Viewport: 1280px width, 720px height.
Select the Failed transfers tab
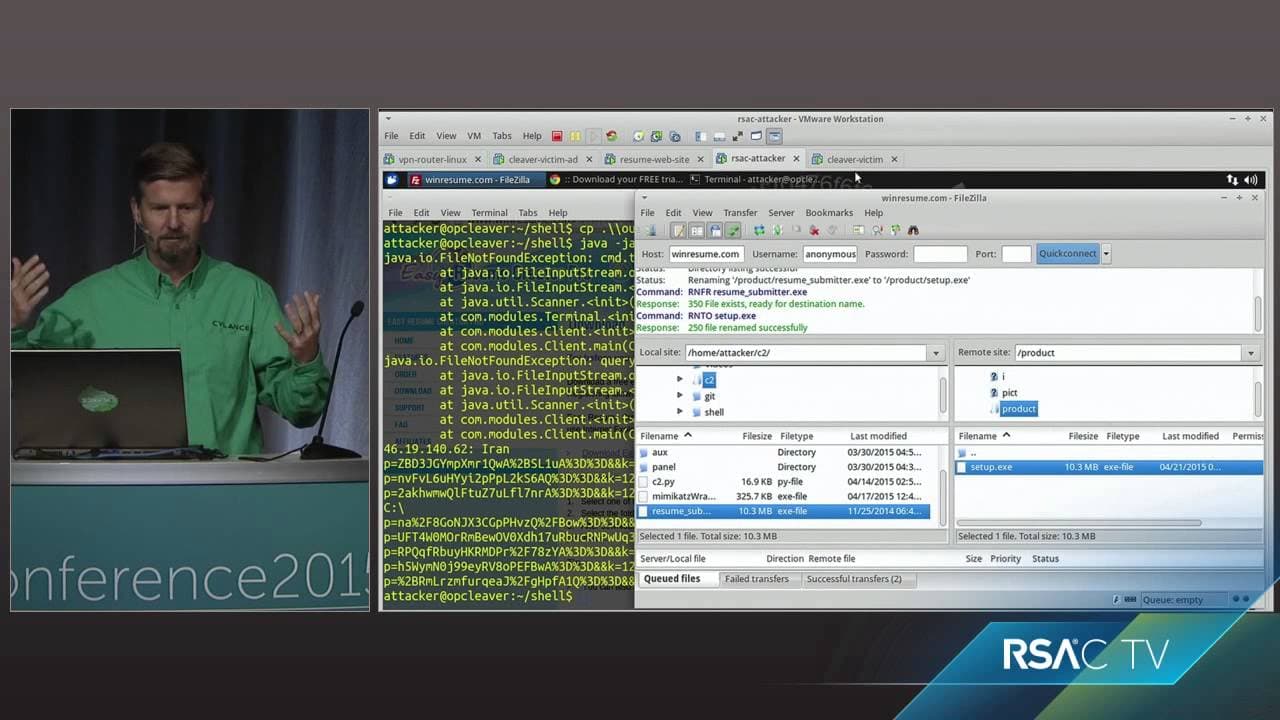(x=756, y=579)
